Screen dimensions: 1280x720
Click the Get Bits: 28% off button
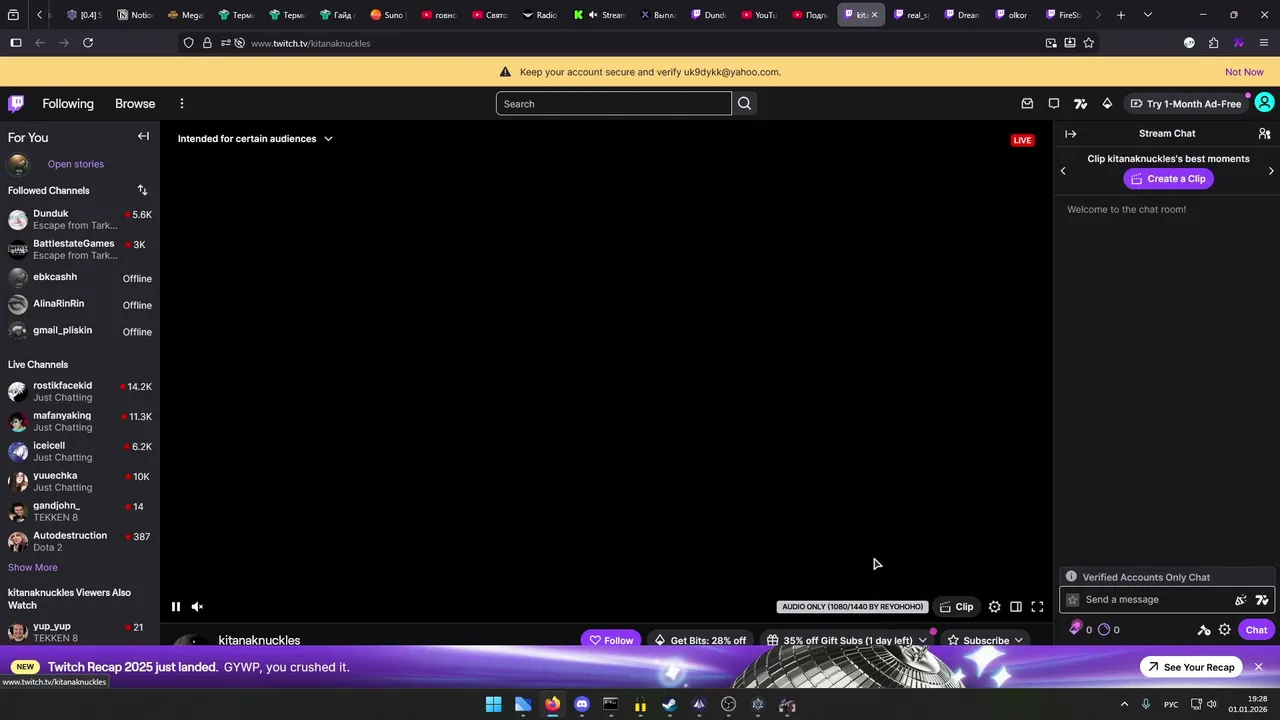tap(699, 640)
